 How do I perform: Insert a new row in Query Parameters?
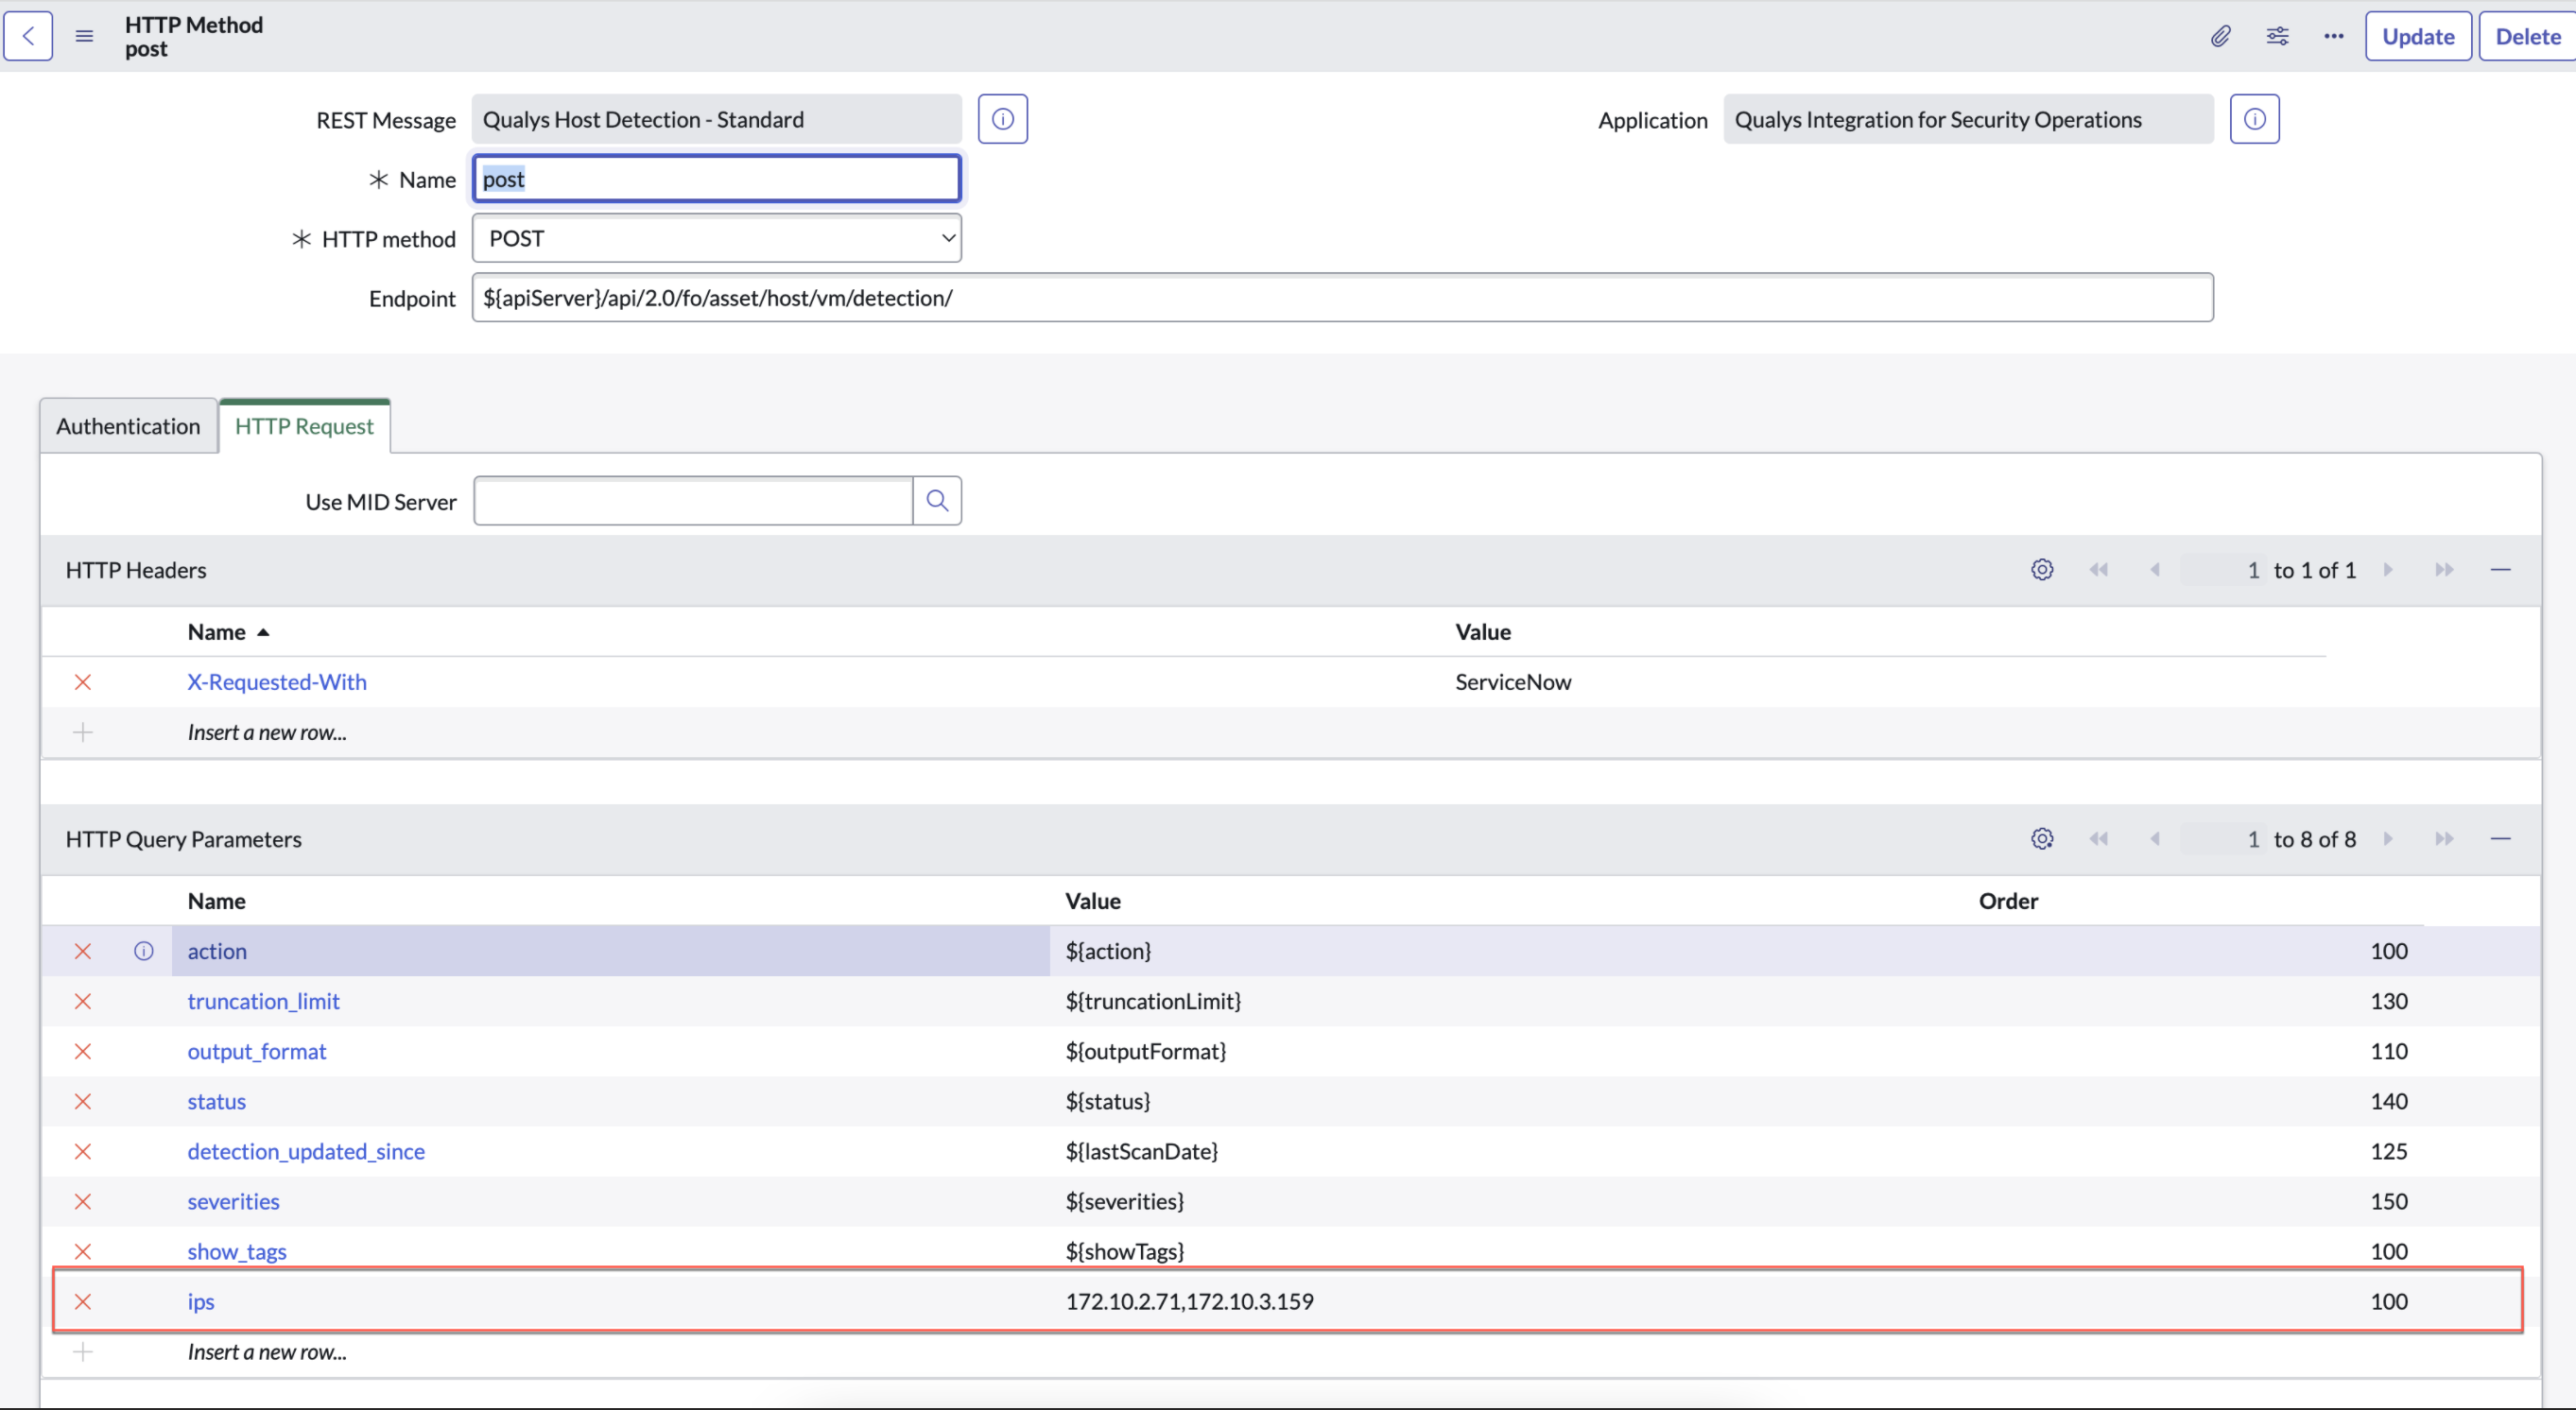pyautogui.click(x=267, y=1352)
